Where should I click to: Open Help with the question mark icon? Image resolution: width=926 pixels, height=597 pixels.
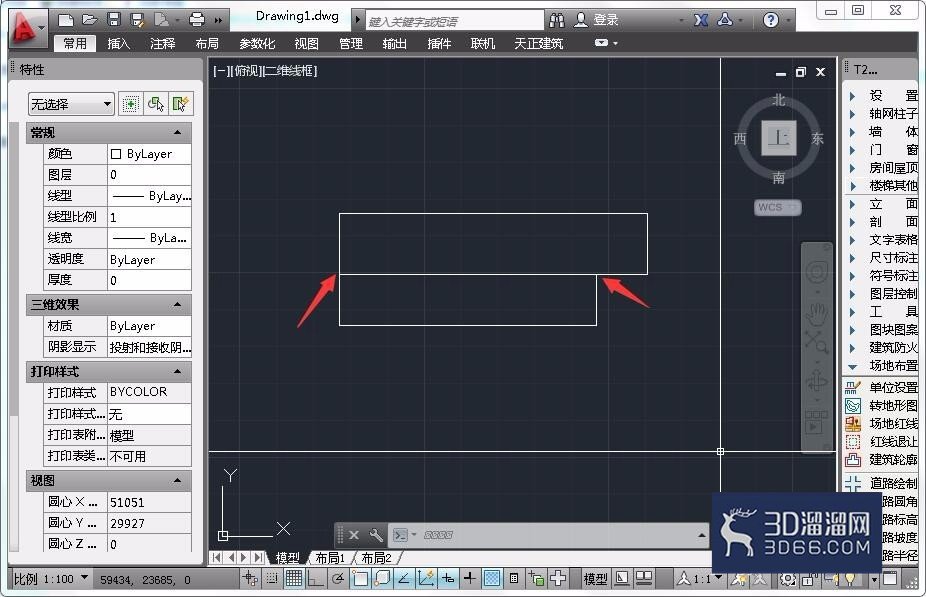point(770,20)
